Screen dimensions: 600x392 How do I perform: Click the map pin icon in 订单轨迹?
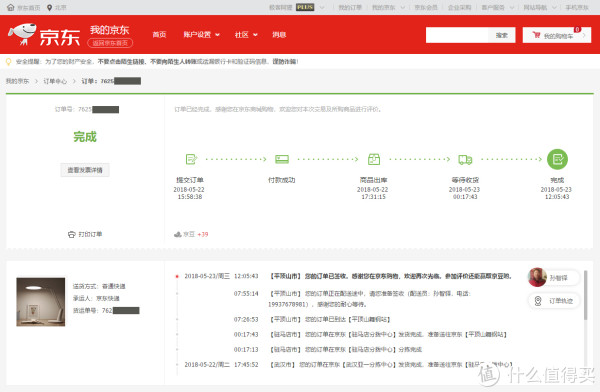538,301
